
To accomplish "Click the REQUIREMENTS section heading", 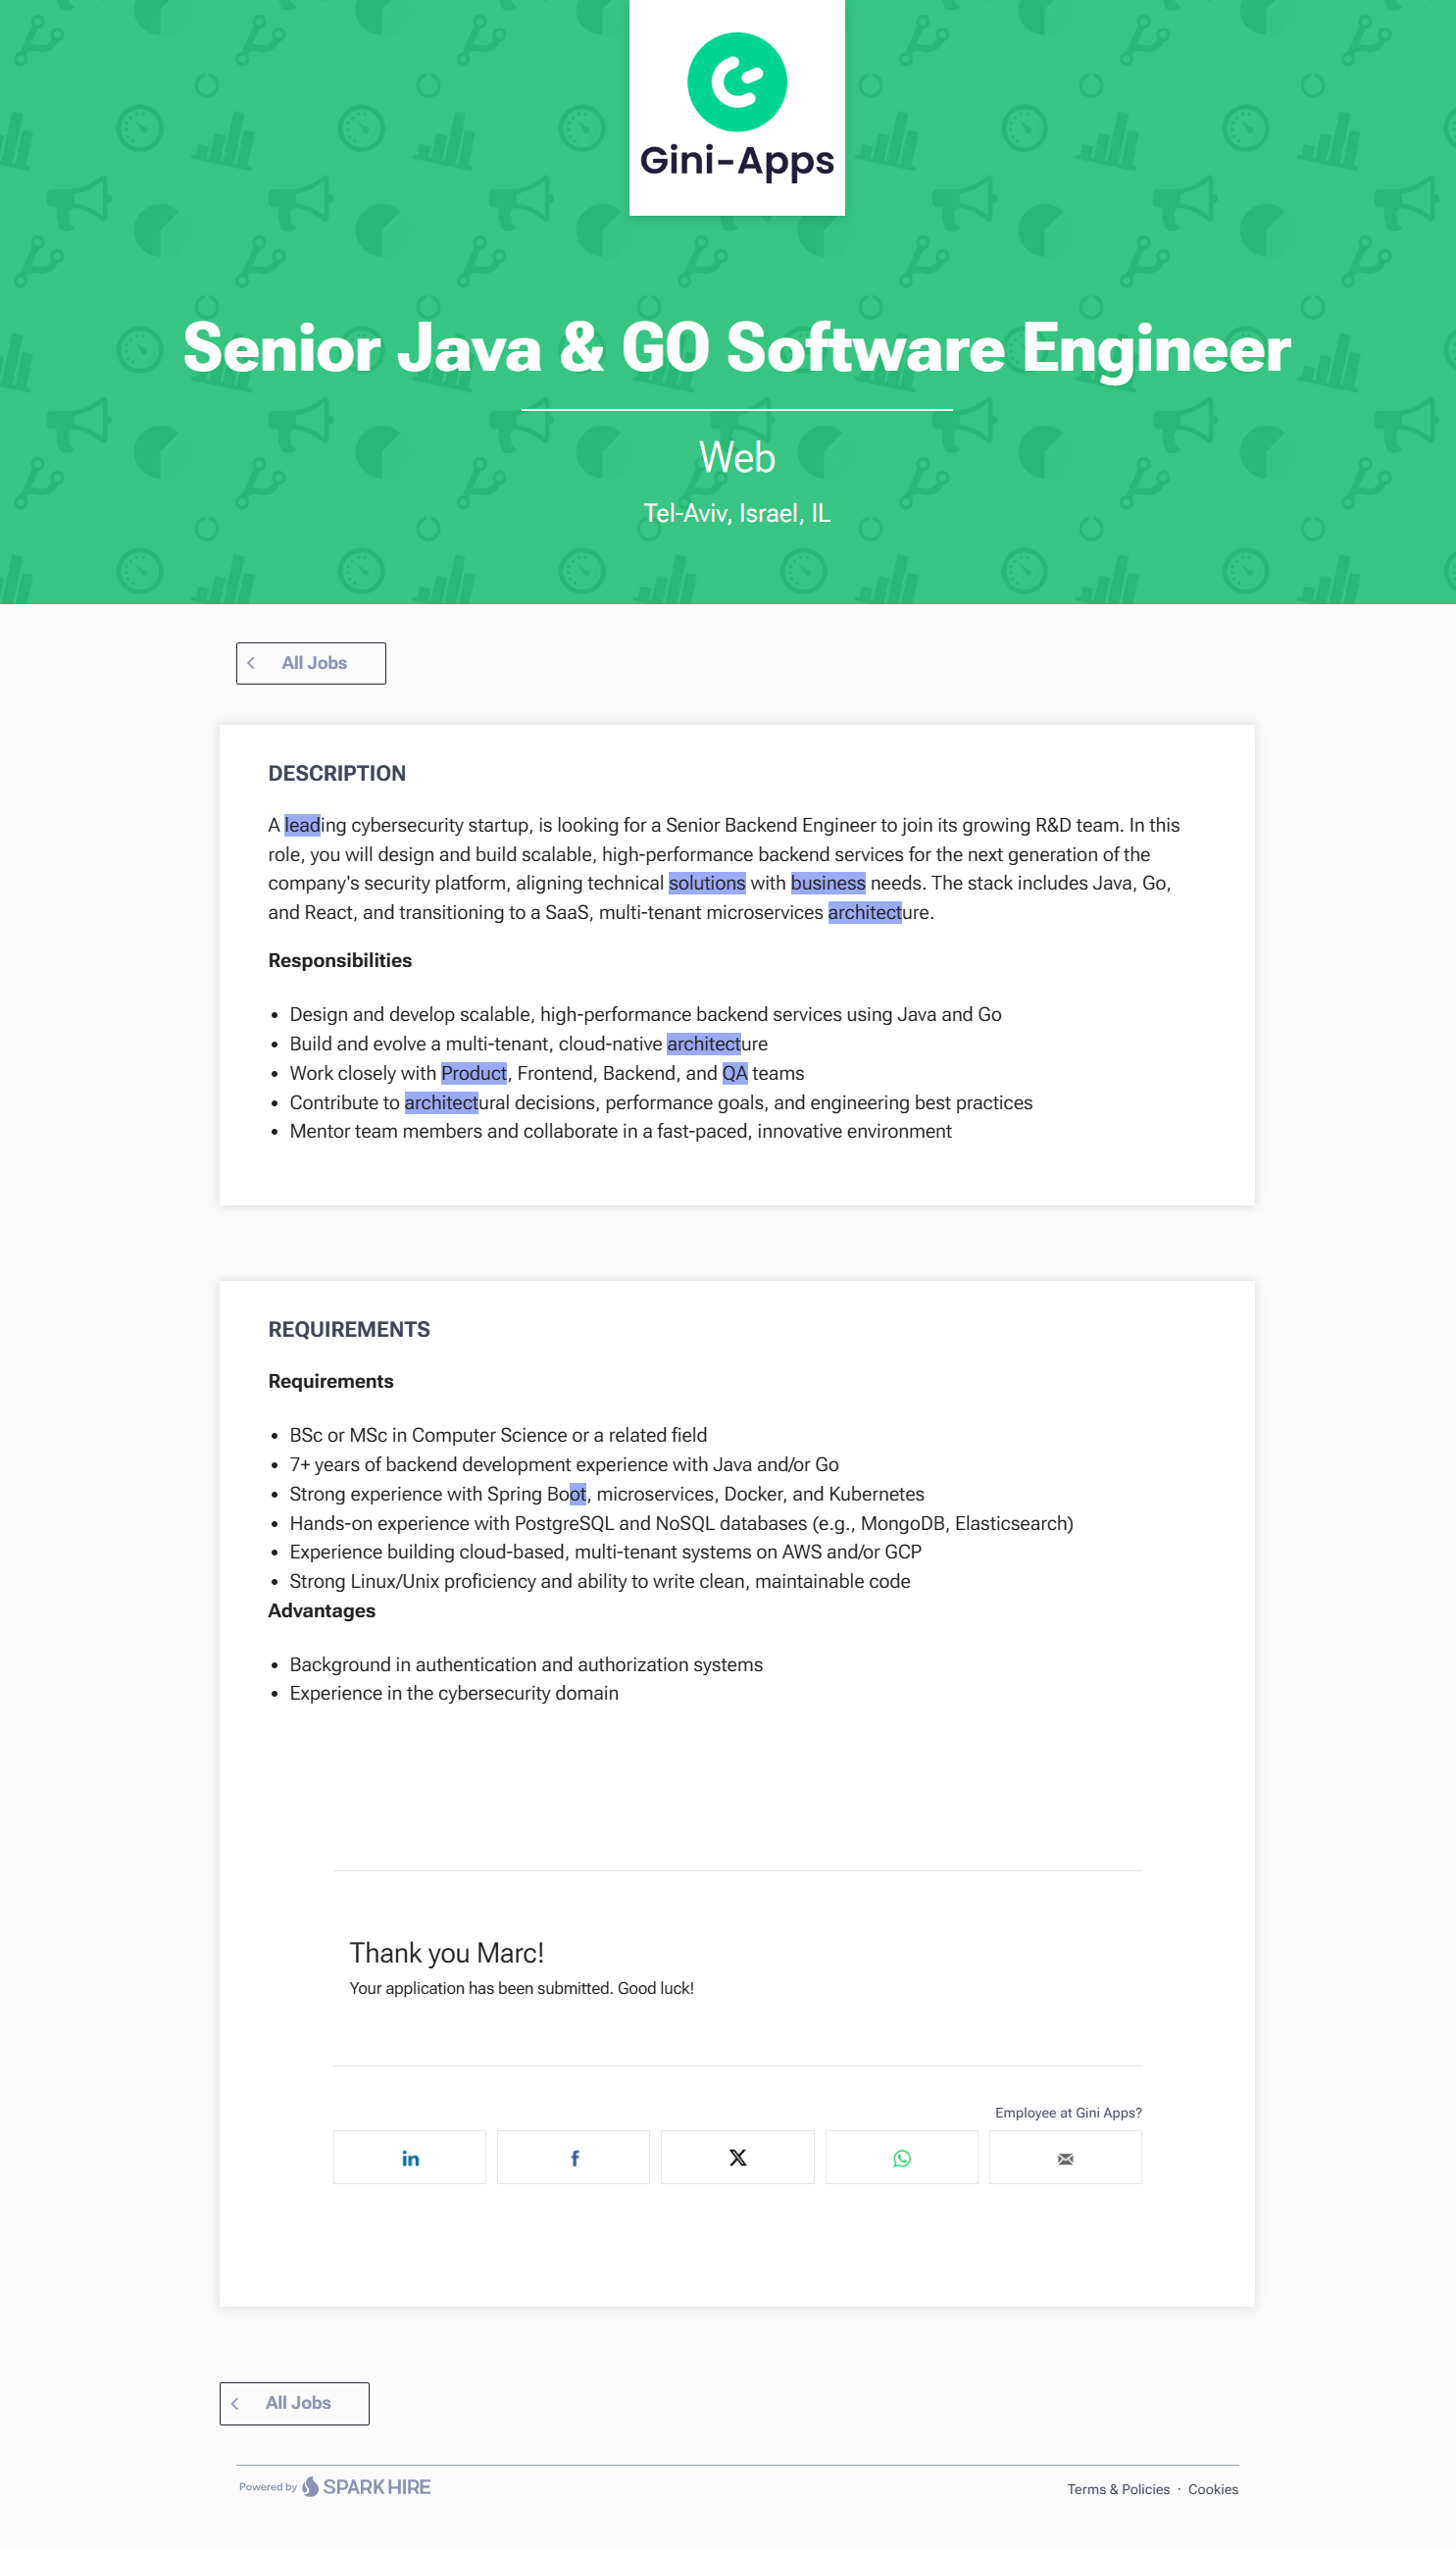I will coord(348,1329).
